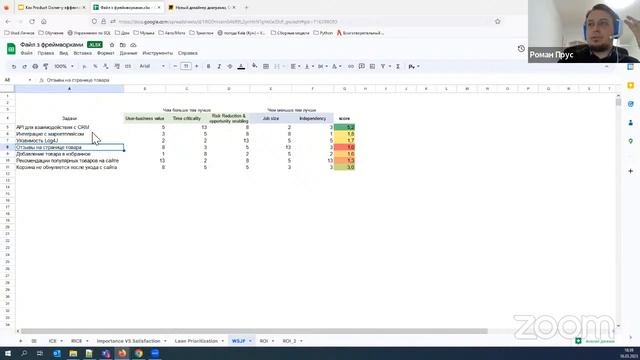Open the borders tool
The height and width of the screenshot is (360, 640).
266,67
